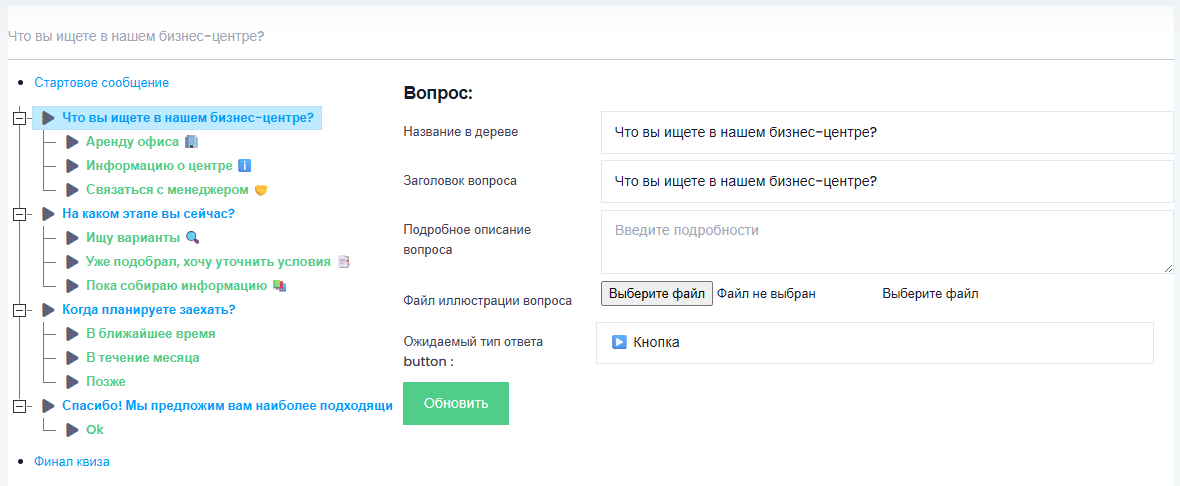
Task: Collapse 'Что вы ищете в нашем бизнес-центре?' node
Action: tap(18, 118)
